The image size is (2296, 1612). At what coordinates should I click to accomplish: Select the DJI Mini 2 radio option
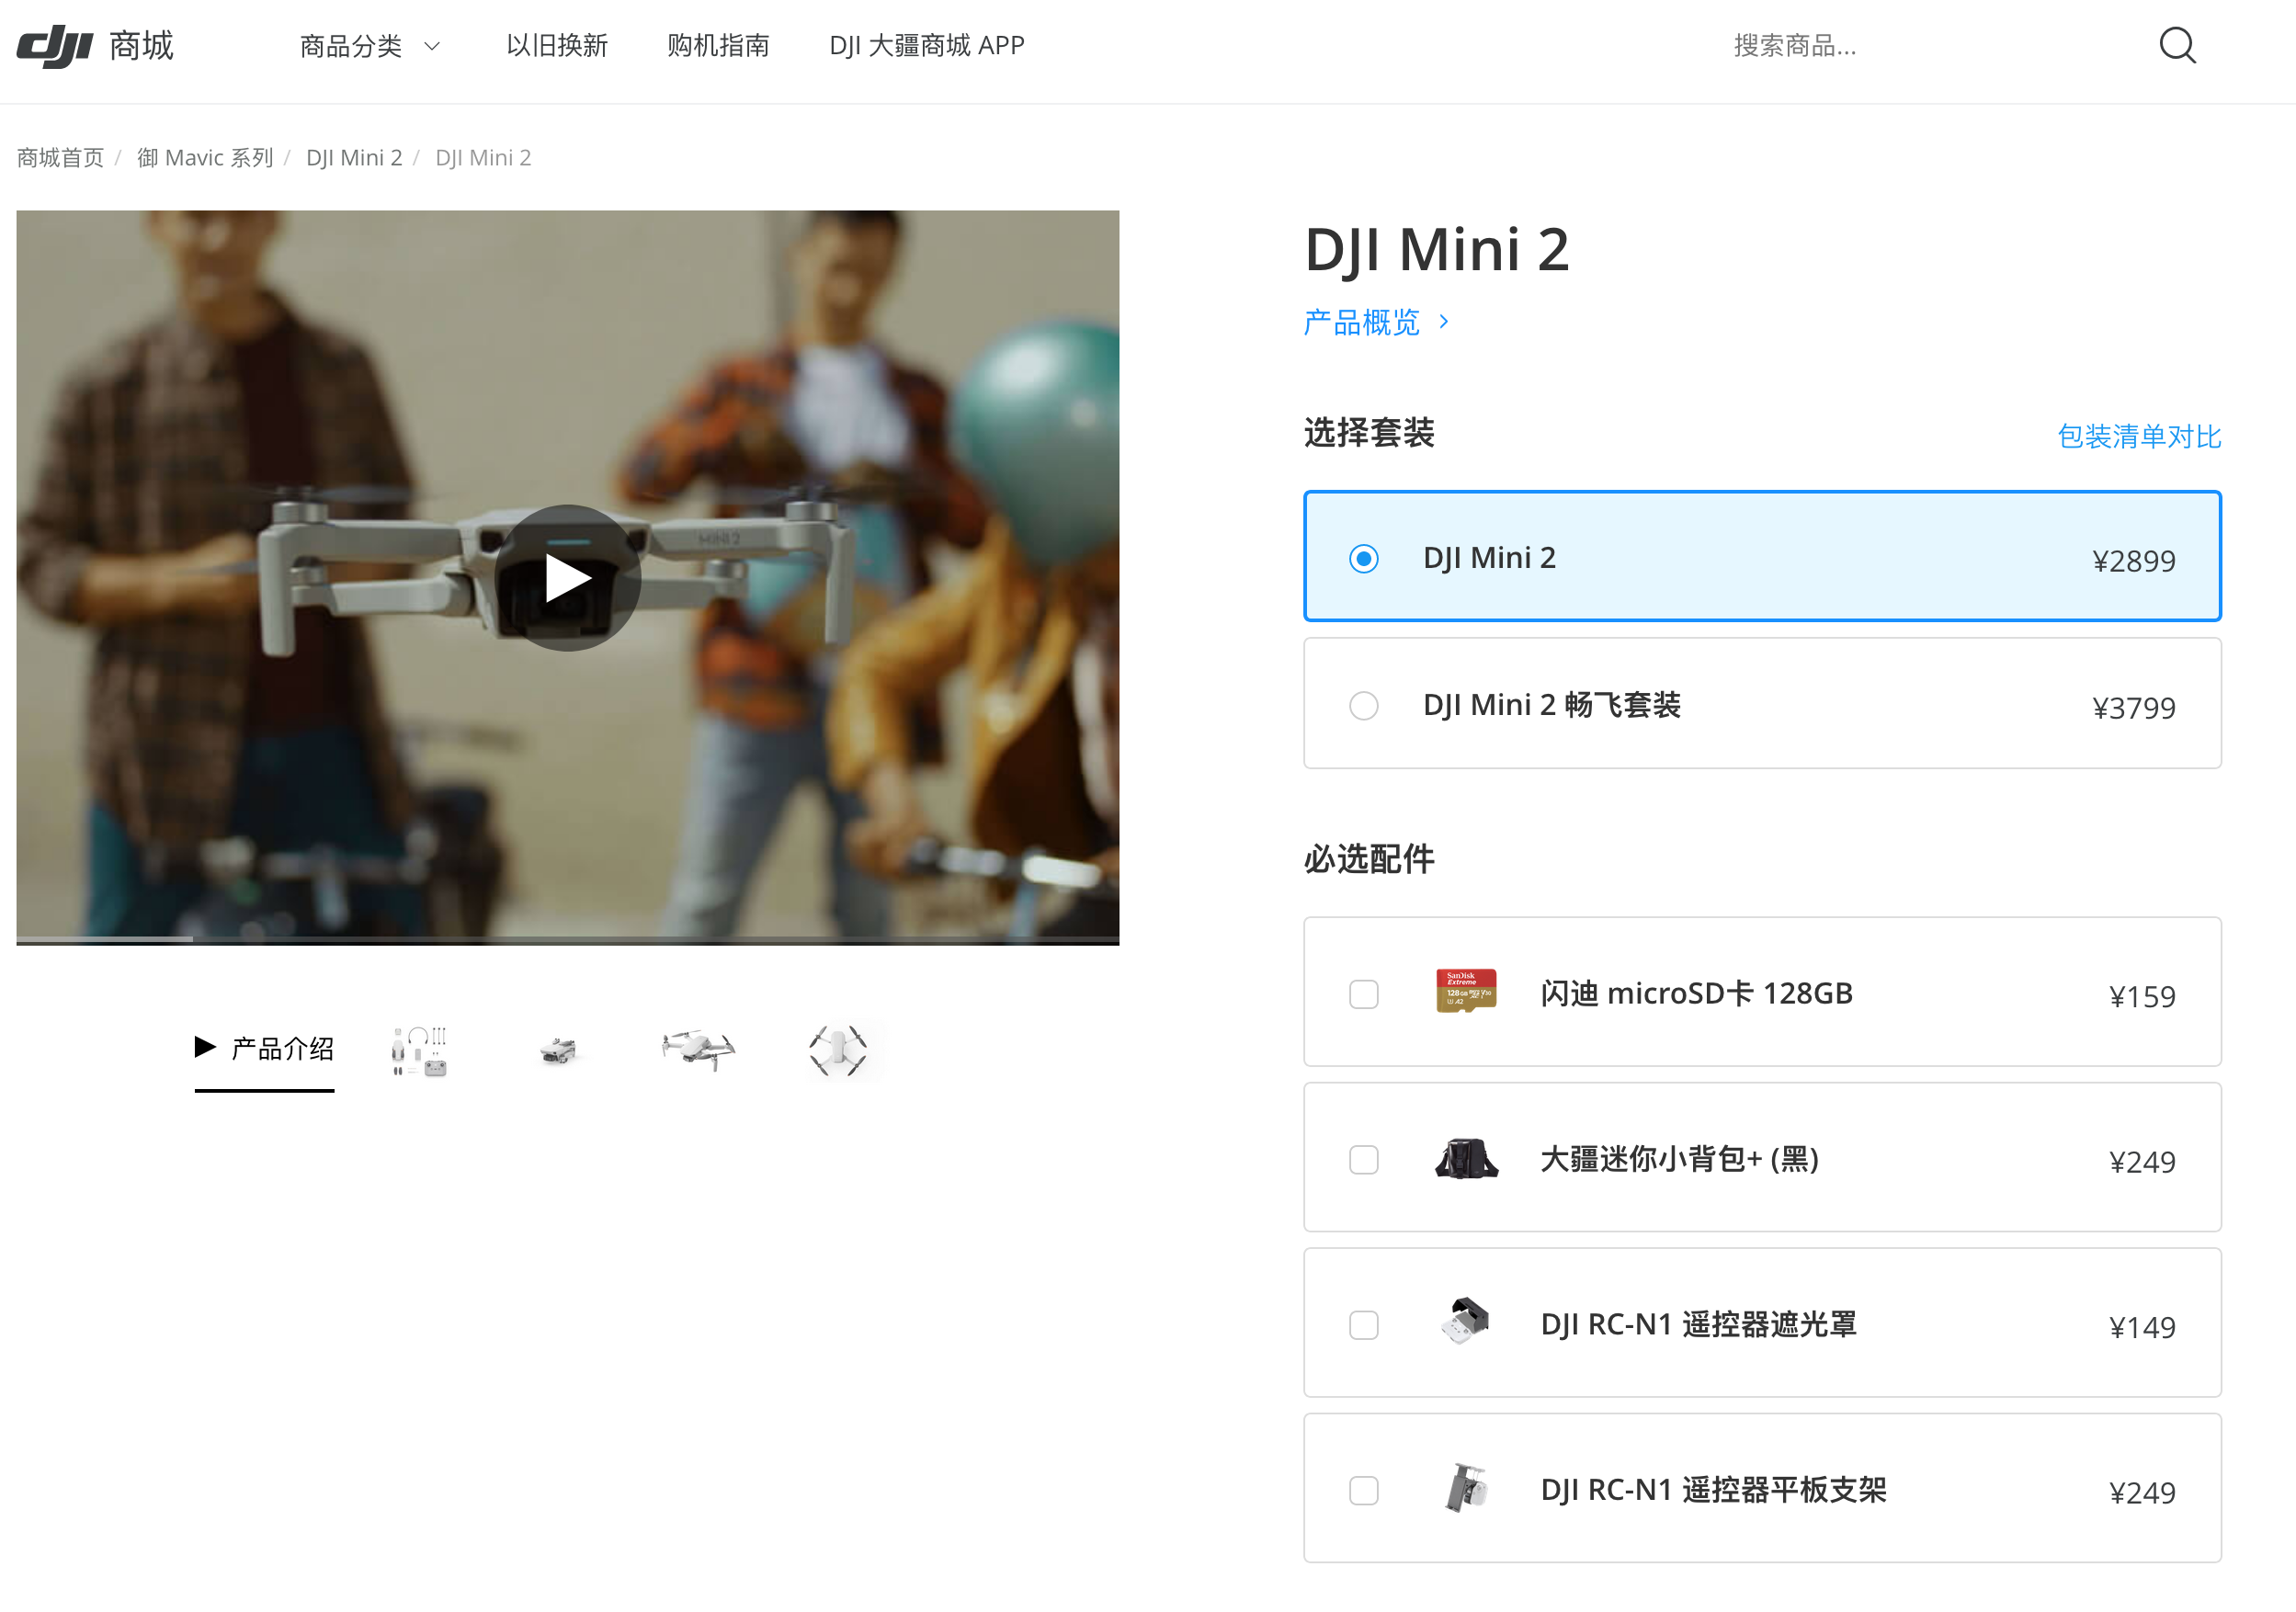click(x=1363, y=558)
